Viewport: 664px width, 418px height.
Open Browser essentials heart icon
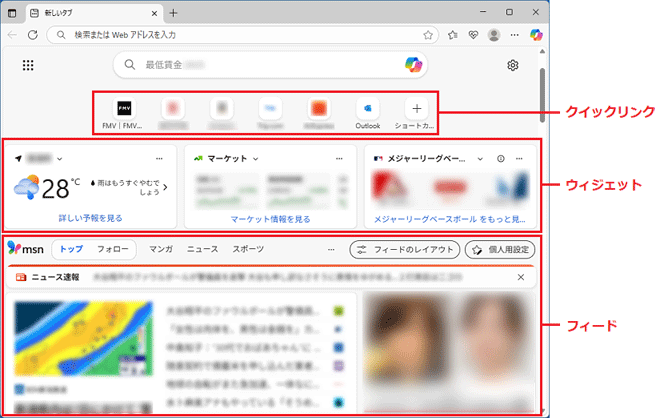point(473,35)
